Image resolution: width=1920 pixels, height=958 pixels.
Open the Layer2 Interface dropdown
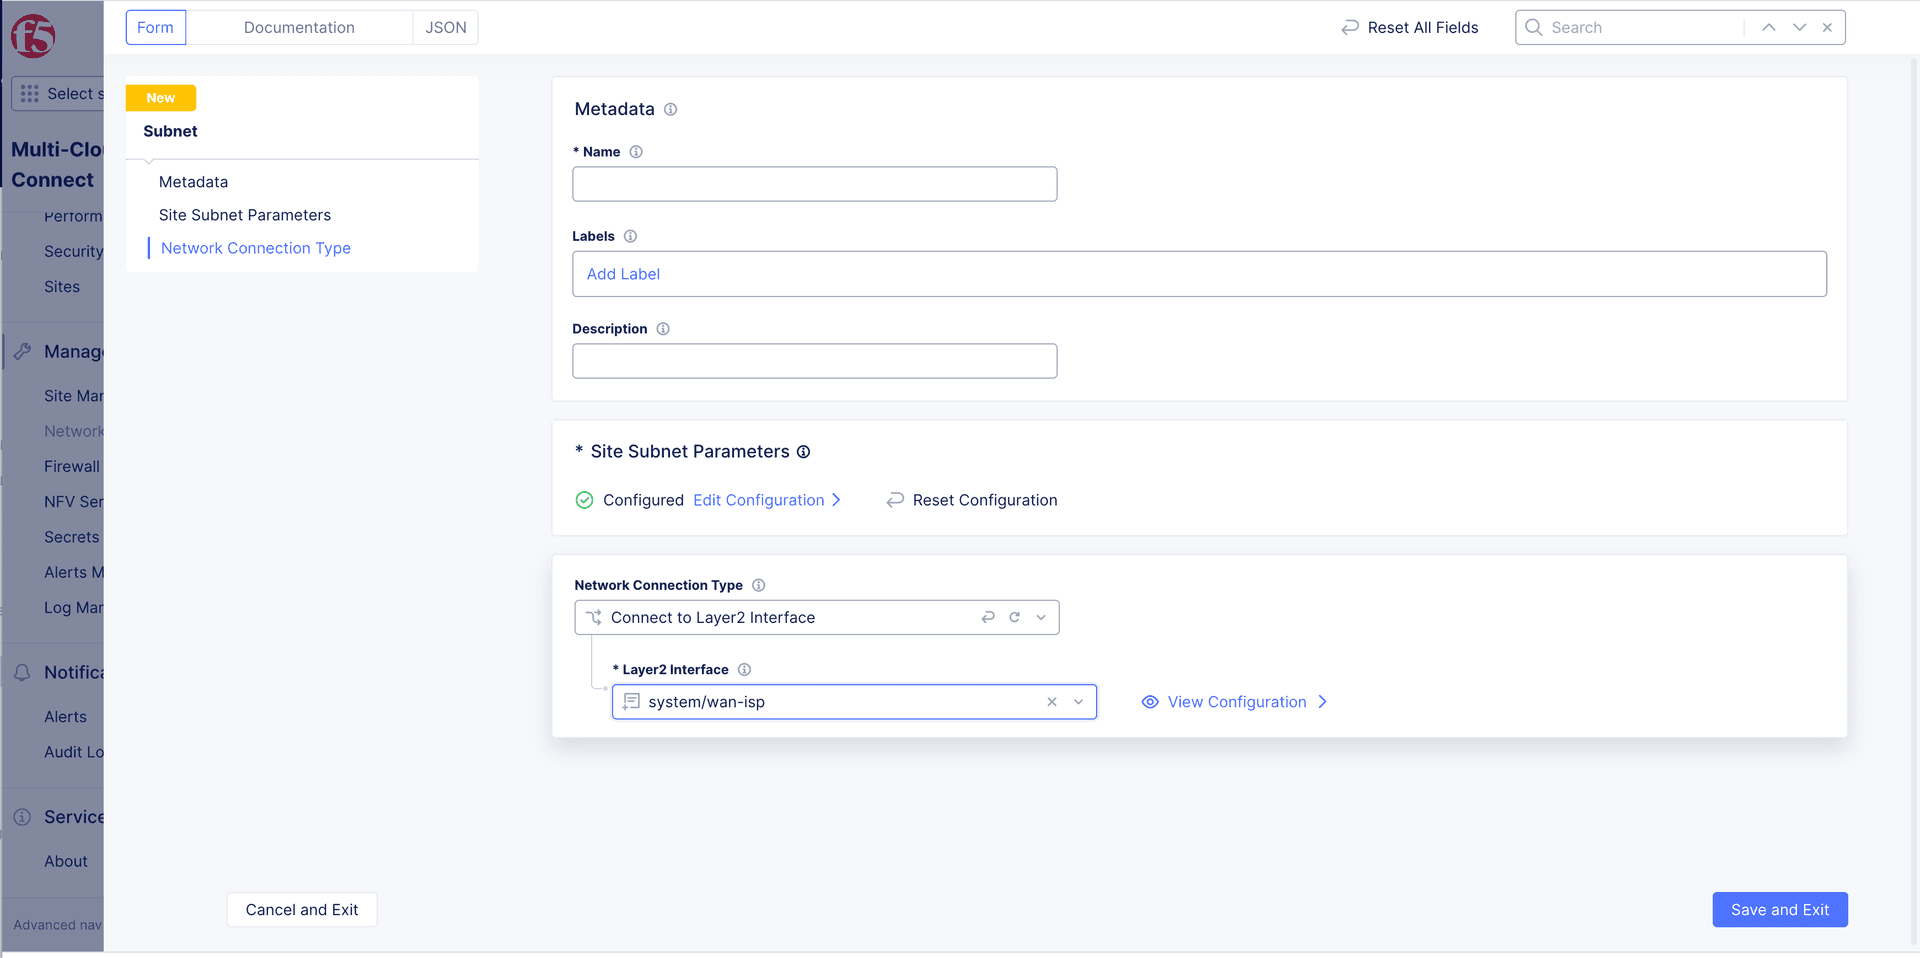[1078, 702]
